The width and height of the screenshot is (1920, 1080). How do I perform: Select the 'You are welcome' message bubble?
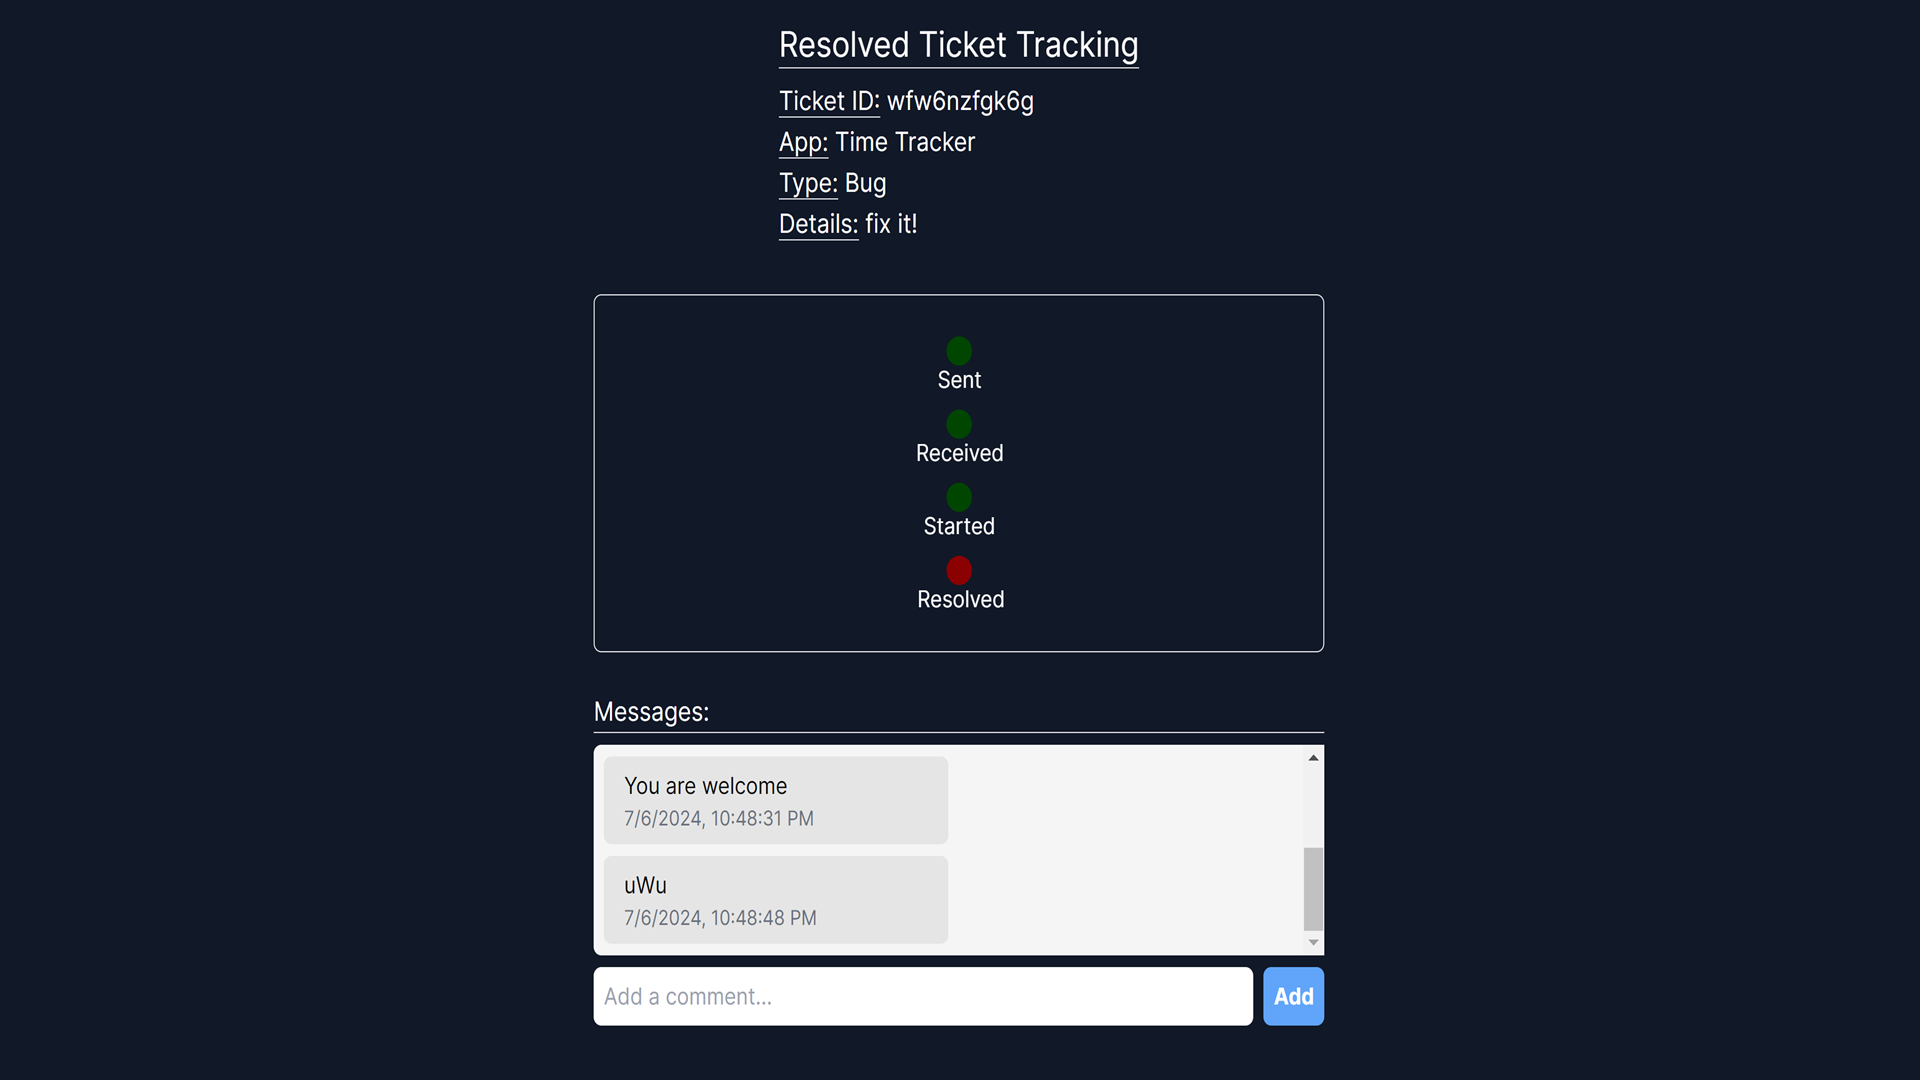pos(775,799)
